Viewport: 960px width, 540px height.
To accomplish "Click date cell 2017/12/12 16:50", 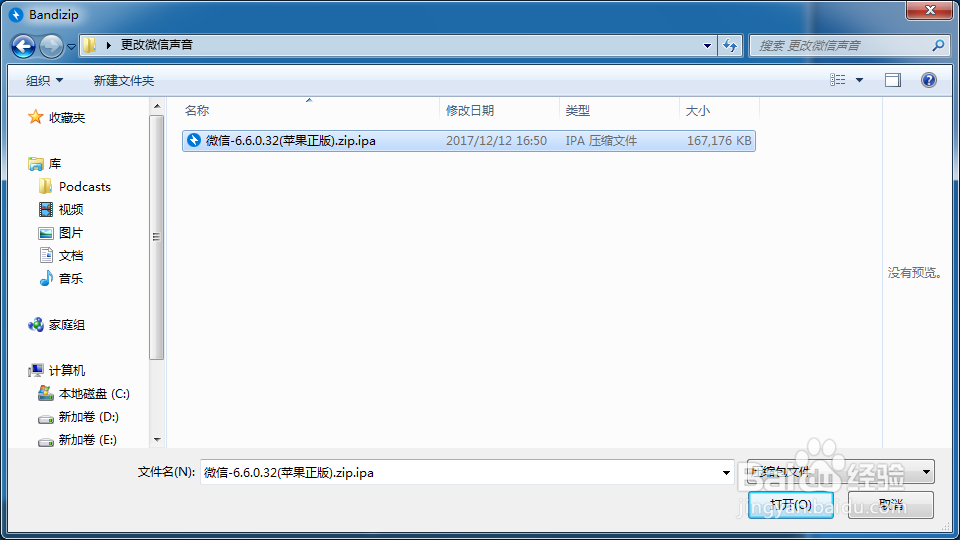I will pos(496,141).
